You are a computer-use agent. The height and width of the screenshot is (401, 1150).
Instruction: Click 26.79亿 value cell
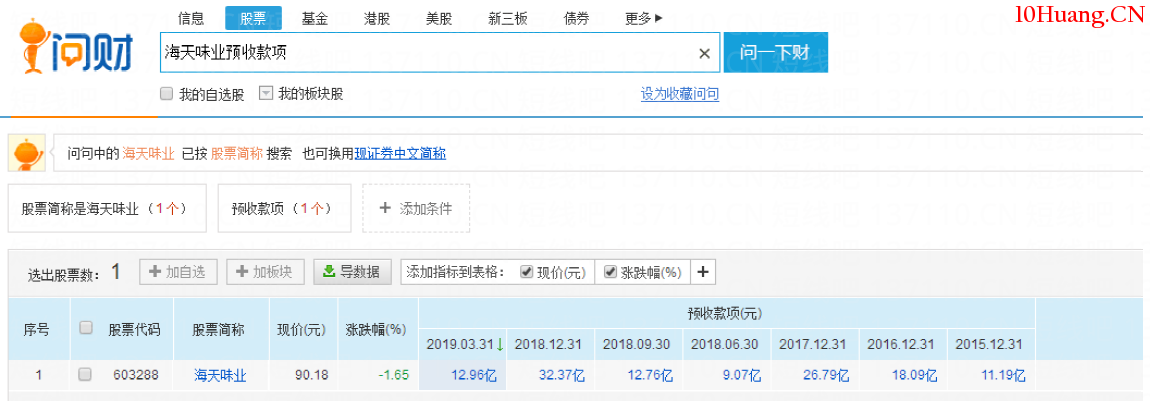[827, 376]
